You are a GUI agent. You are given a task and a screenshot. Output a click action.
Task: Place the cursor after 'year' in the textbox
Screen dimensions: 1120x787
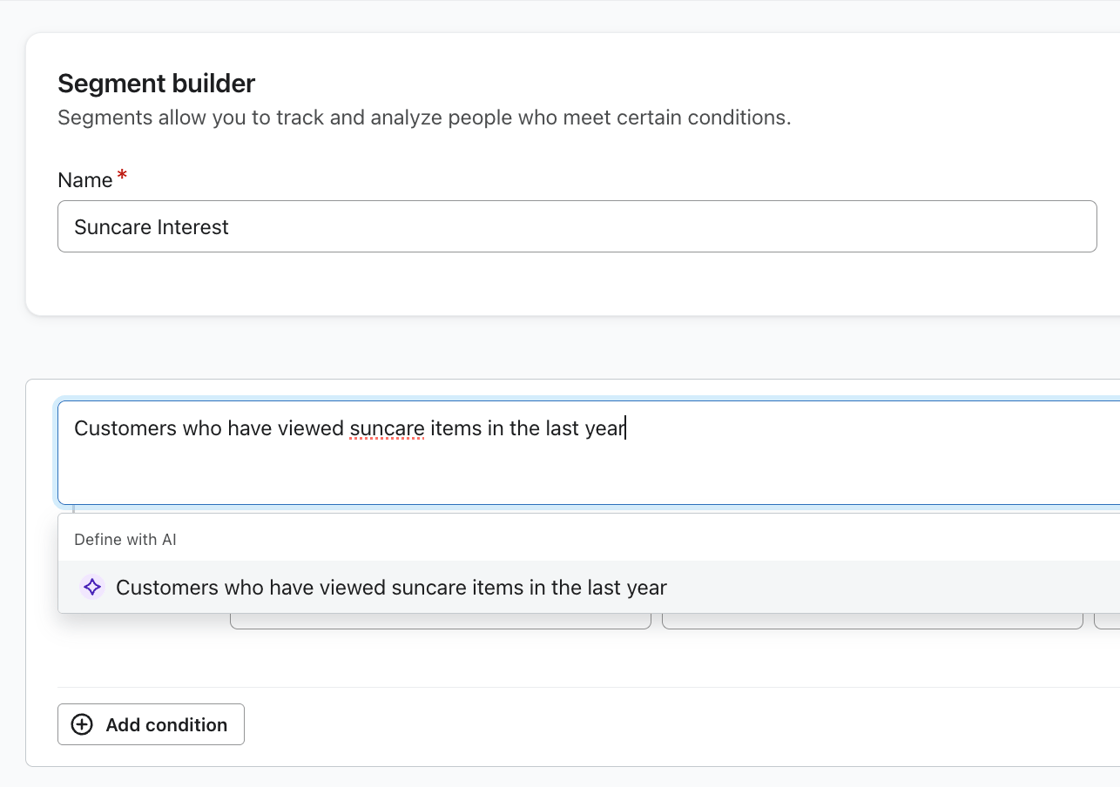(x=626, y=428)
